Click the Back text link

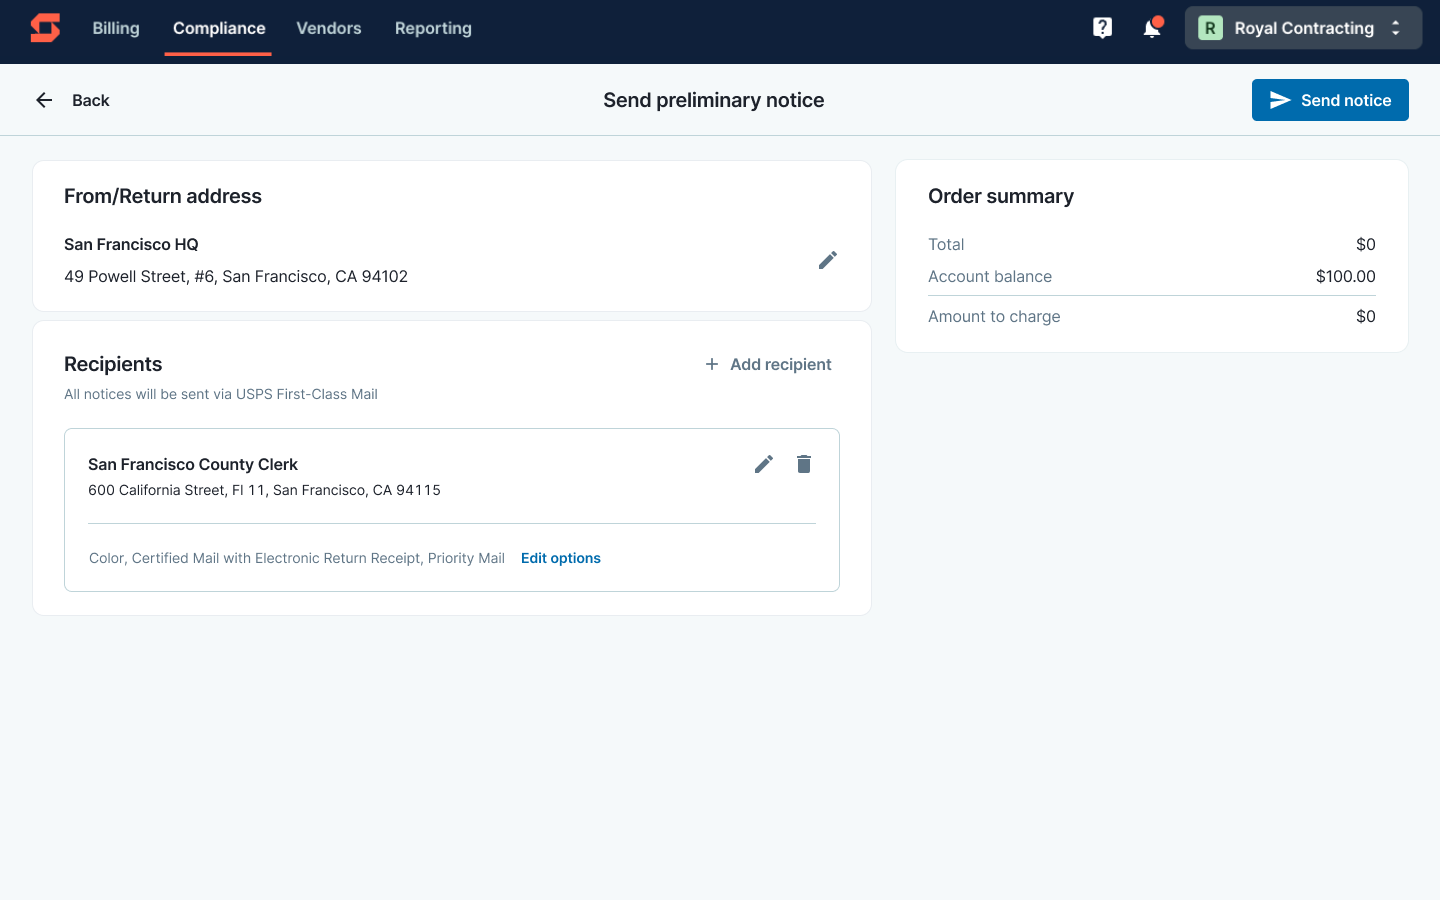[91, 100]
